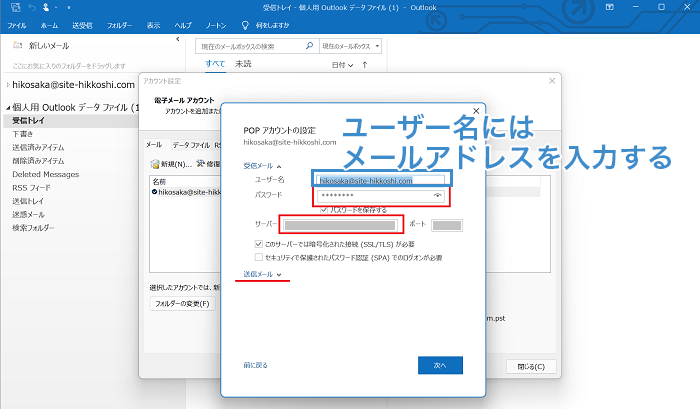Image resolution: width=700 pixels, height=409 pixels.
Task: Collapse the incoming mail (受信メール) section
Action: (262, 166)
